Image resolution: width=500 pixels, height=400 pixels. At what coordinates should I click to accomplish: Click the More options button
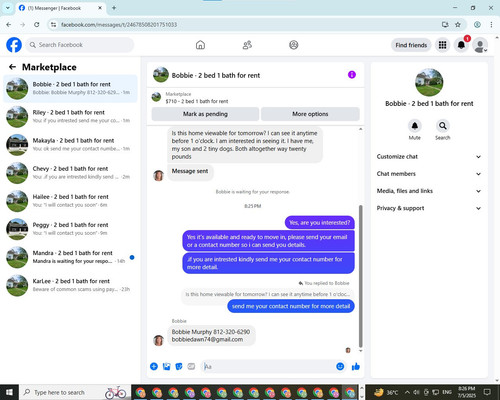310,114
